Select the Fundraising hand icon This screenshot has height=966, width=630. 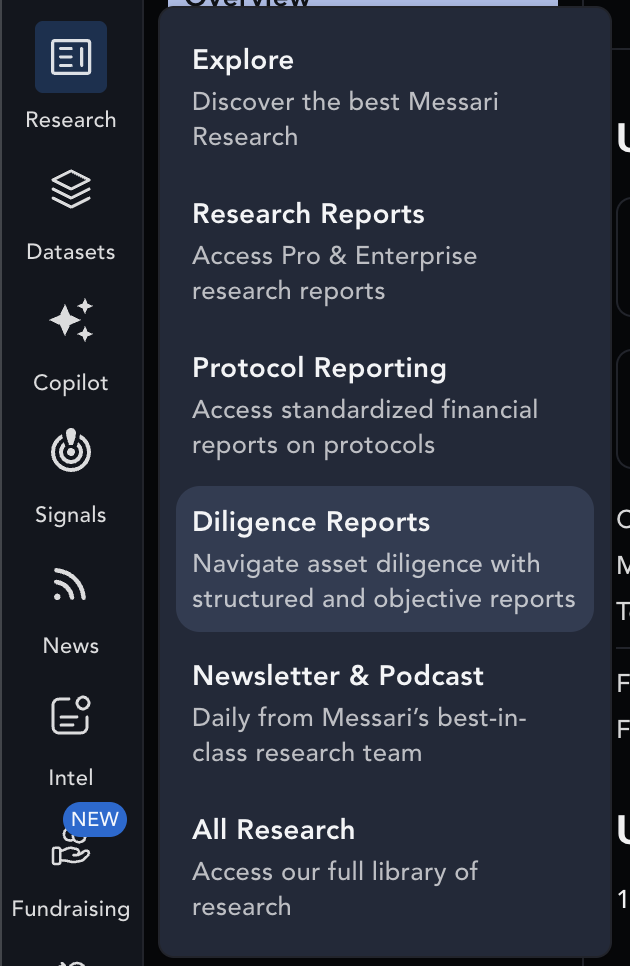(70, 850)
